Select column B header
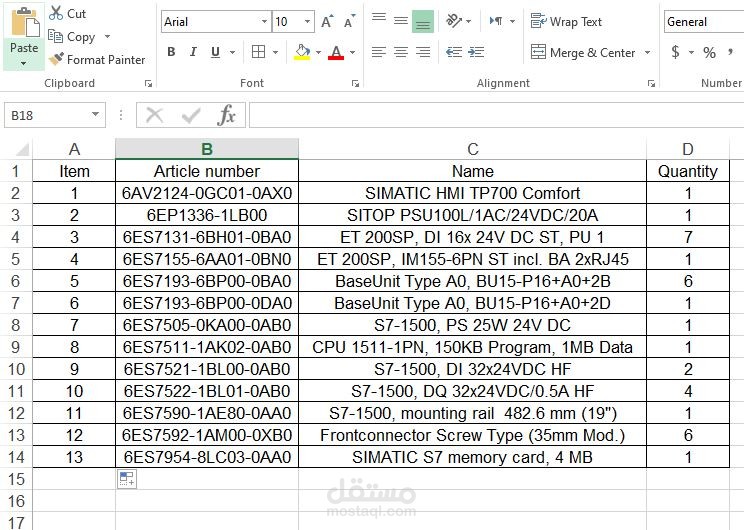Viewport: 744px width, 530px height. pyautogui.click(x=207, y=149)
